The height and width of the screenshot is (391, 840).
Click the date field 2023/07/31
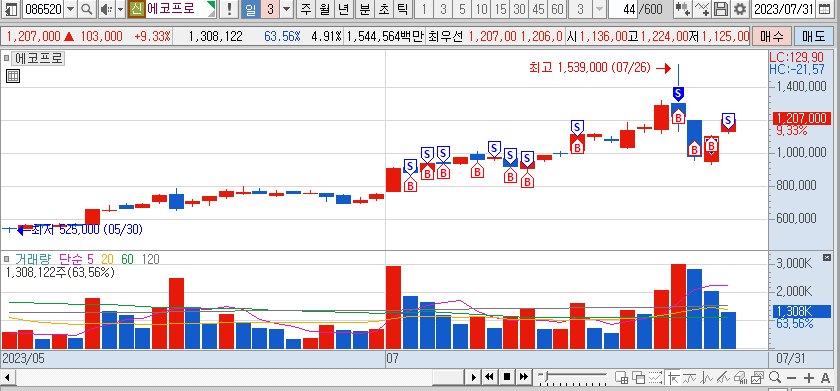(783, 9)
